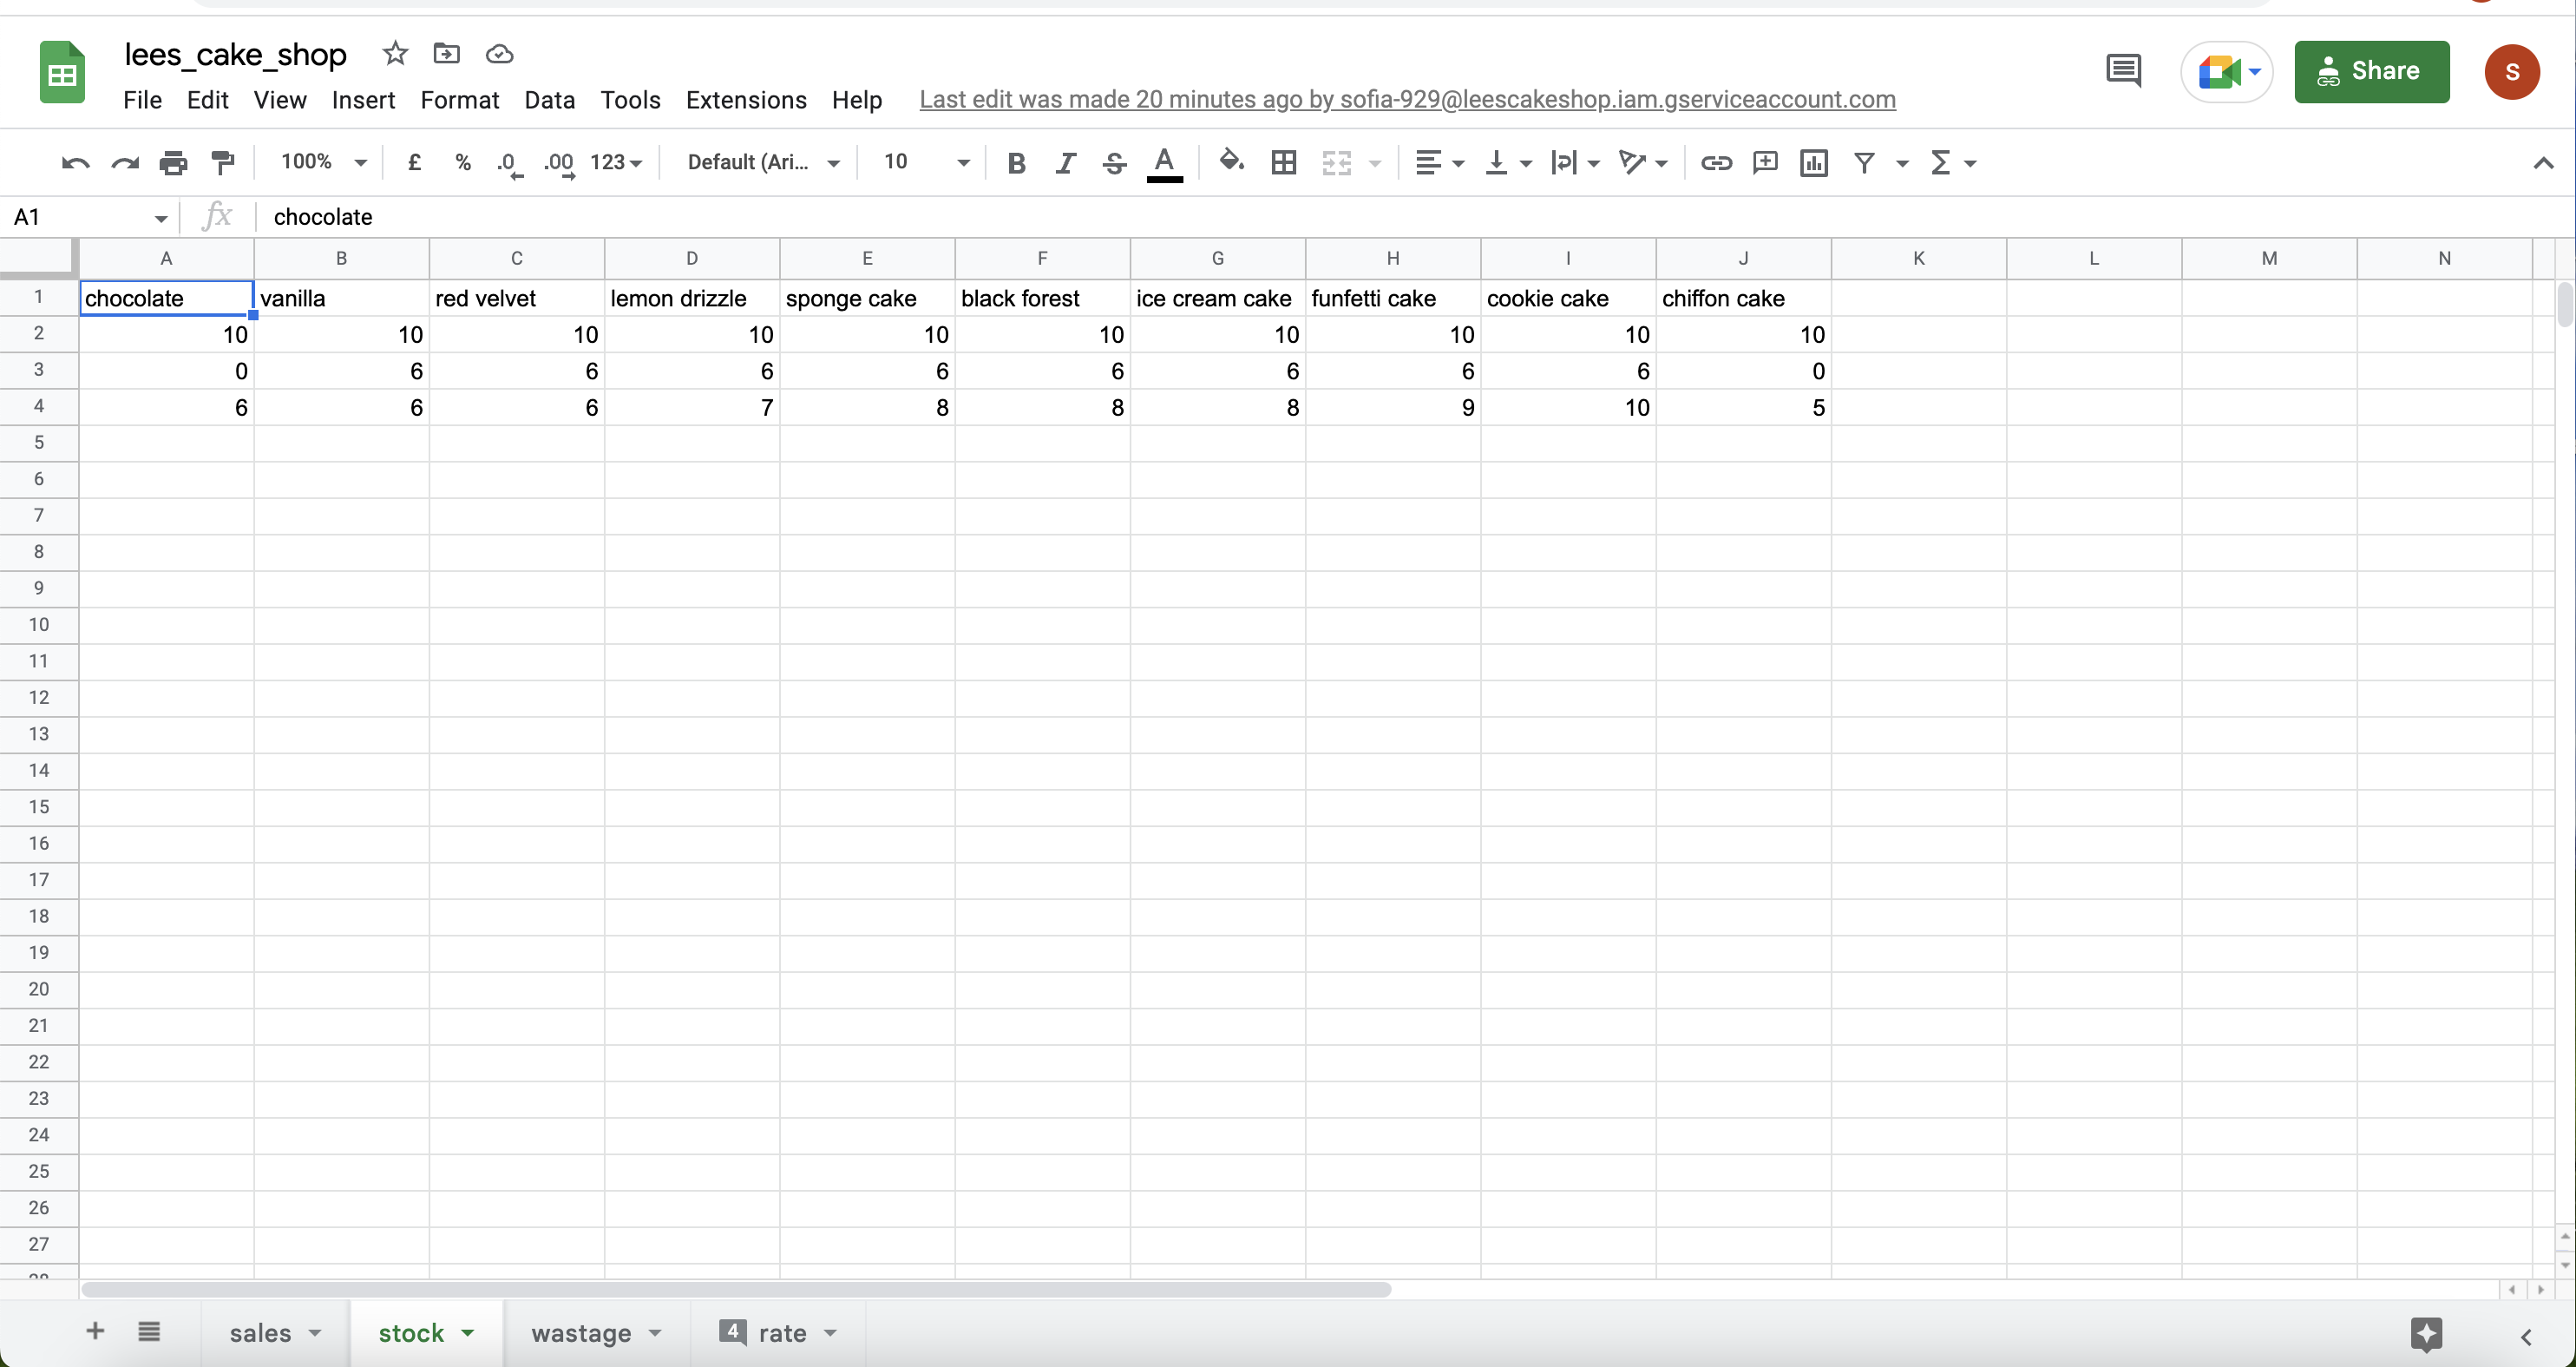Image resolution: width=2576 pixels, height=1367 pixels.
Task: Click the green Share button
Action: click(2371, 71)
